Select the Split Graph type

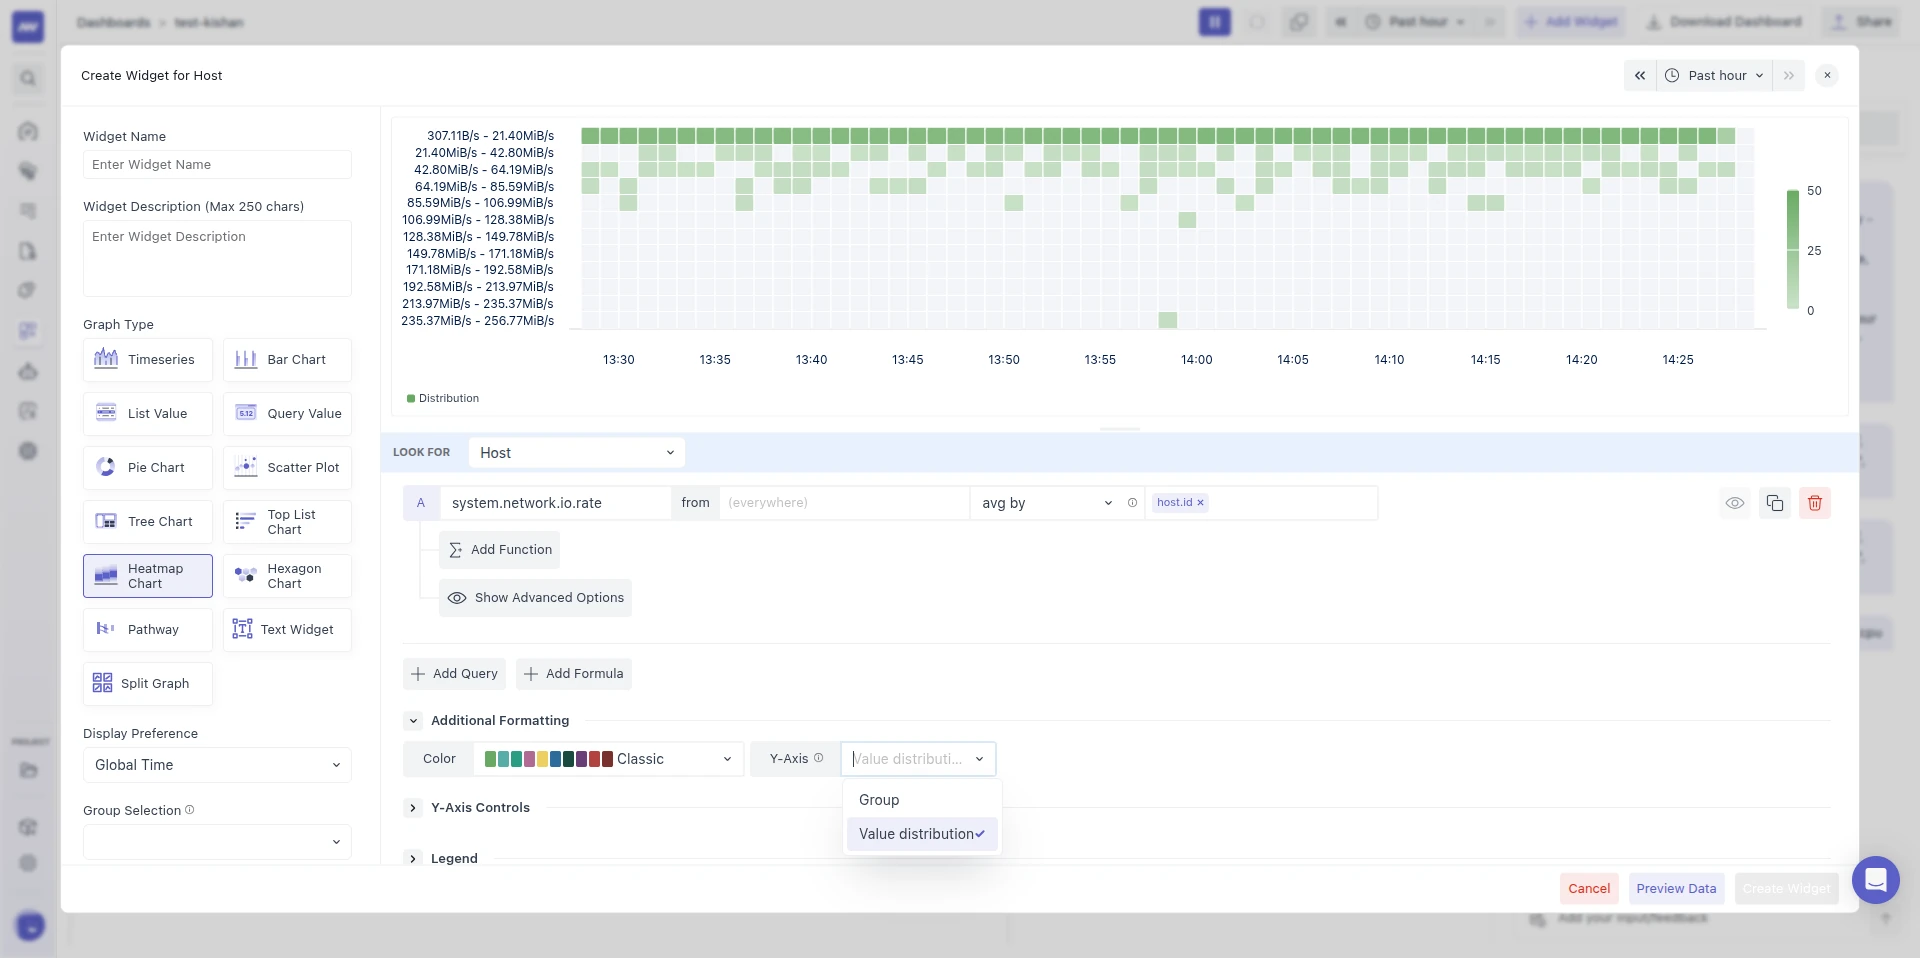point(148,684)
